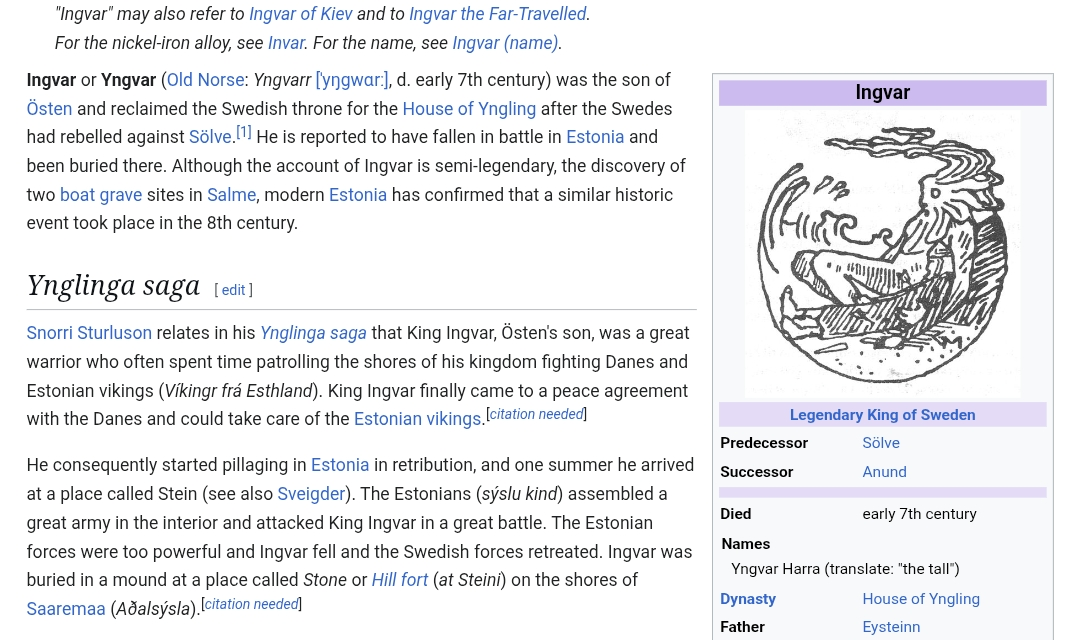Open citation needed after Aðalsýsla
The image size is (1080, 640).
(x=251, y=604)
